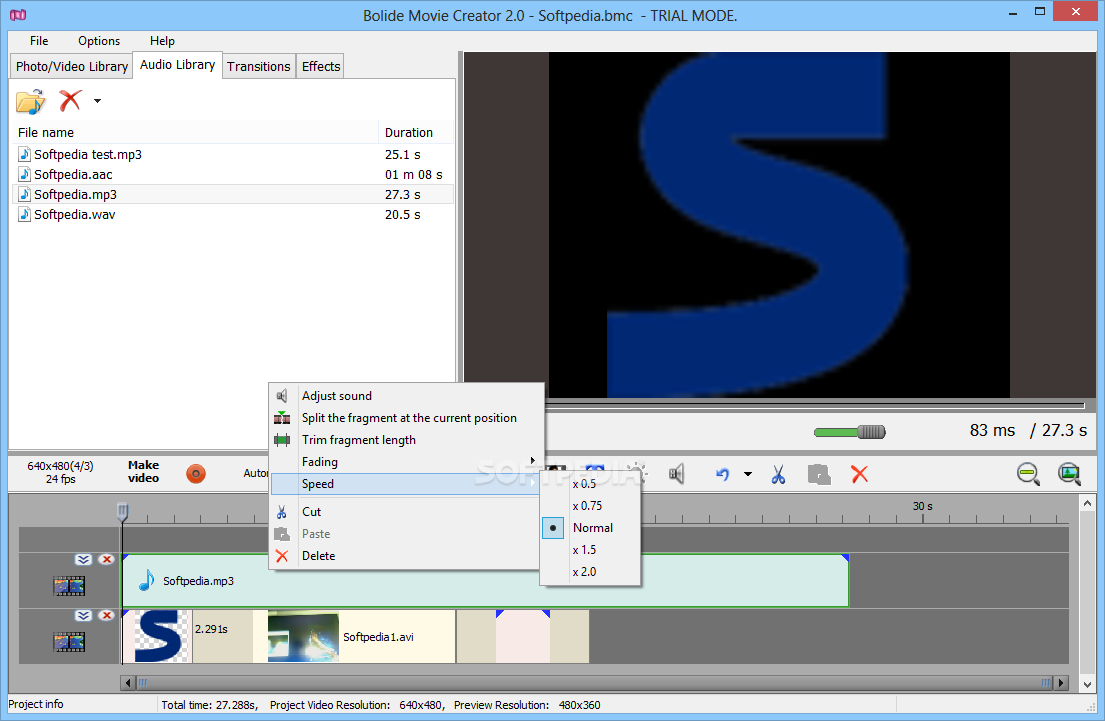Click the pink transition block on video track
The image size is (1105, 721).
pos(522,636)
